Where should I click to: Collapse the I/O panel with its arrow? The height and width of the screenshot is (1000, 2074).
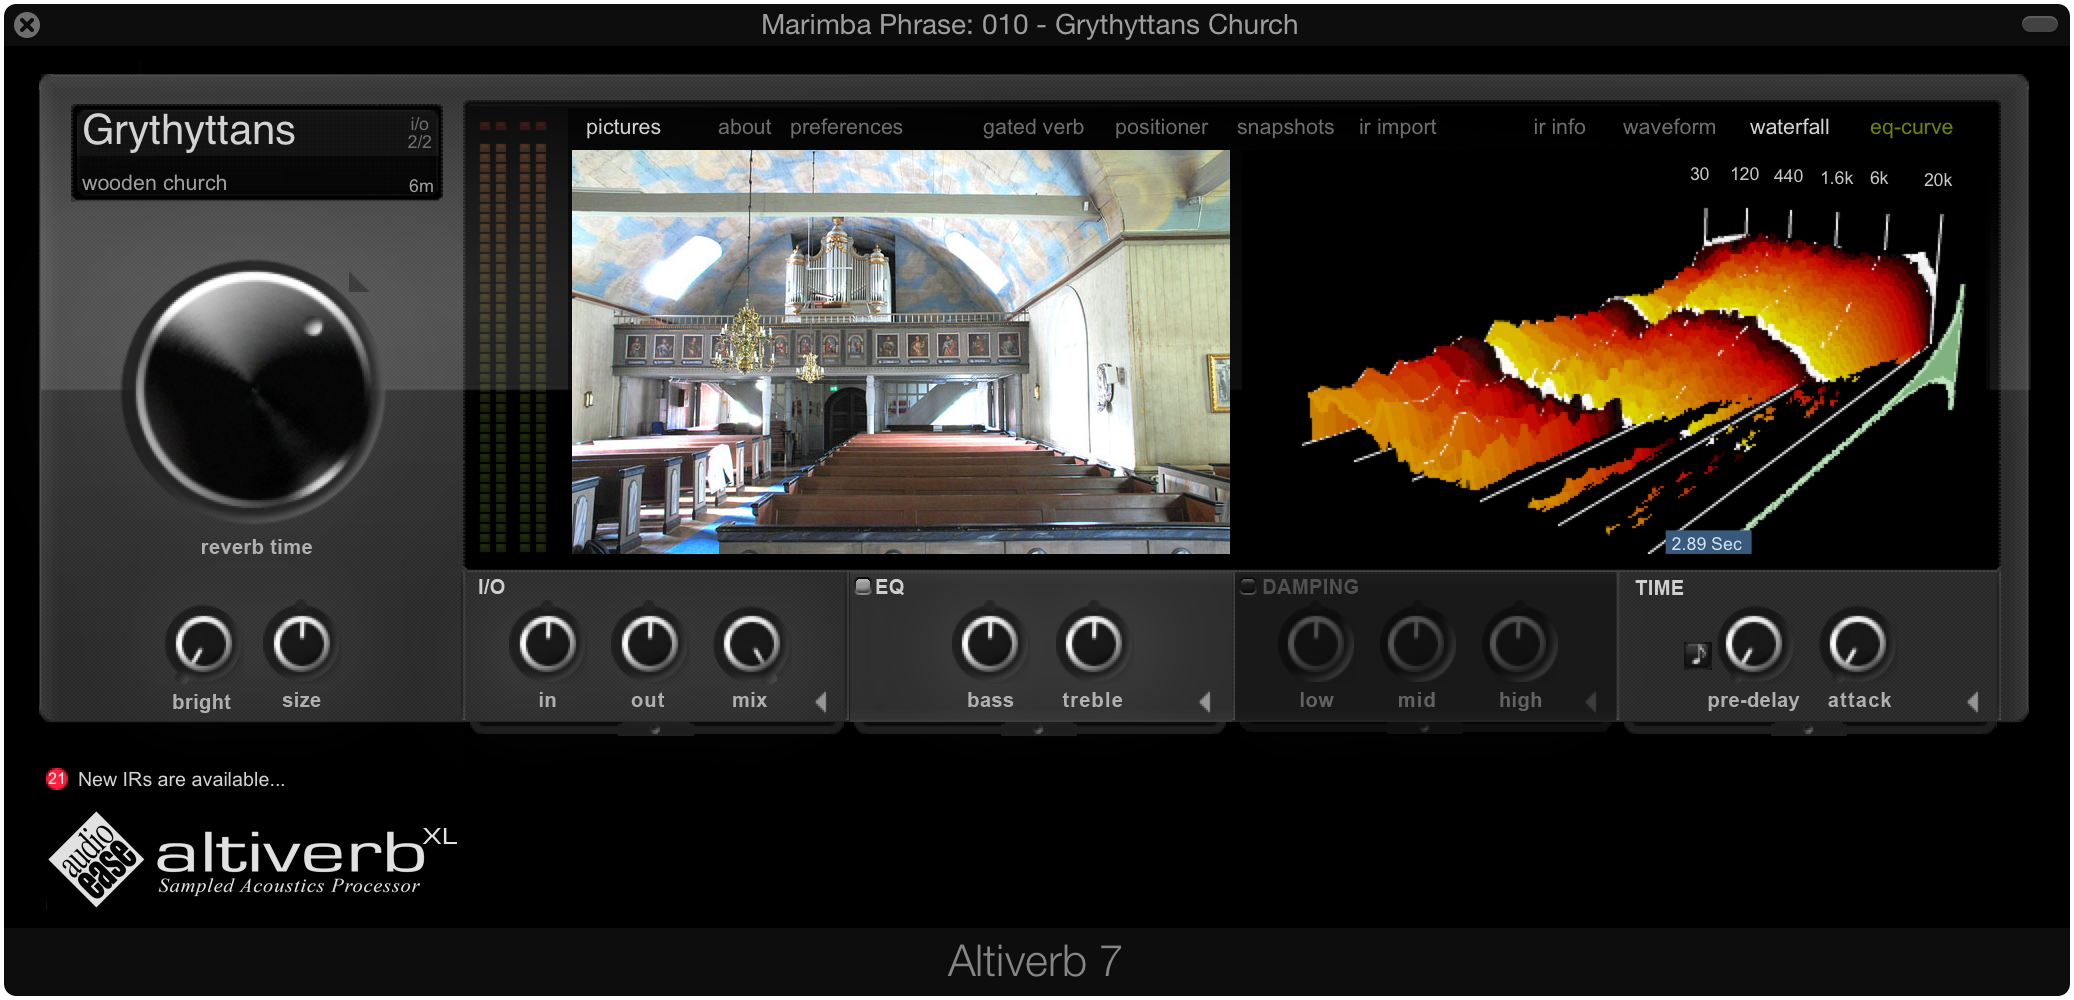822,701
